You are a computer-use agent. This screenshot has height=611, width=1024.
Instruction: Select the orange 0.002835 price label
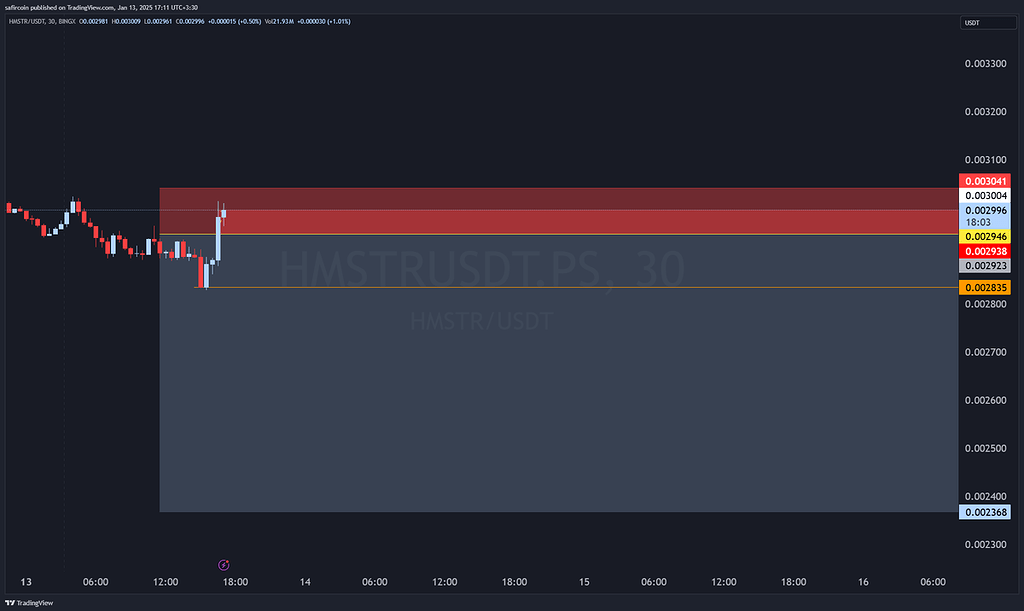985,288
